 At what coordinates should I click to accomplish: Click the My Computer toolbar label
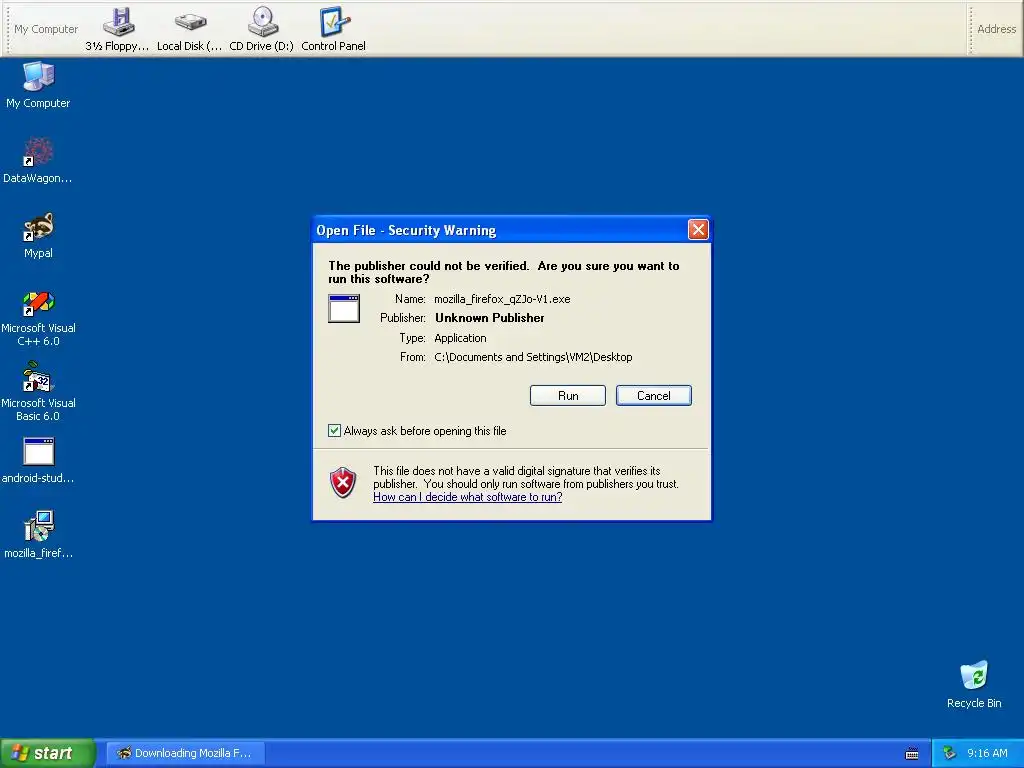click(46, 29)
